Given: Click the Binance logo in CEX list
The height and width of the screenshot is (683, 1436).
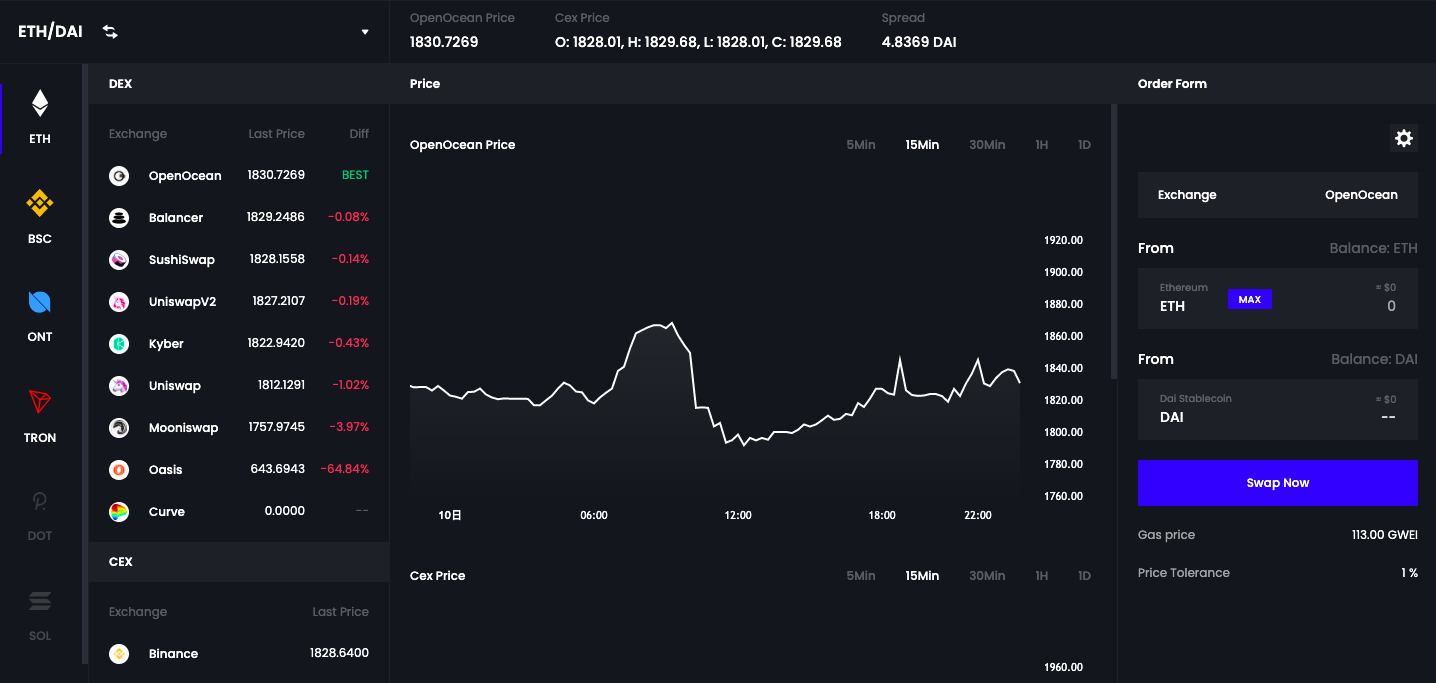Looking at the screenshot, I should click(x=119, y=654).
